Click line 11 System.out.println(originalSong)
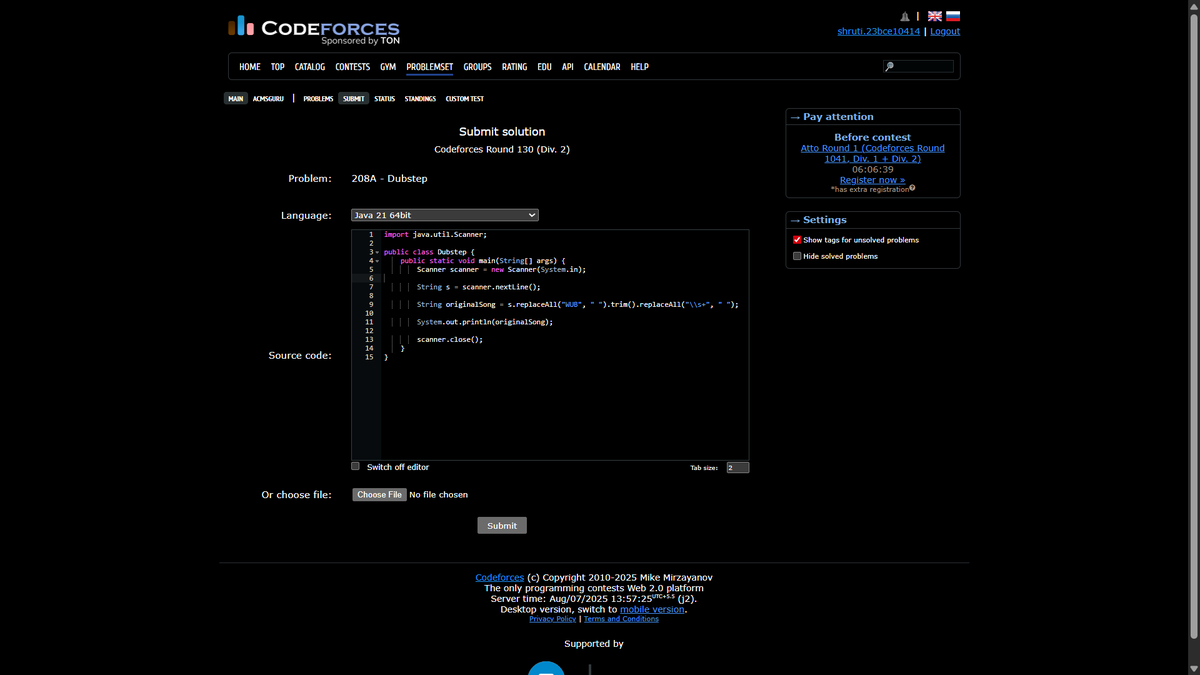1200x675 pixels. click(x=484, y=322)
